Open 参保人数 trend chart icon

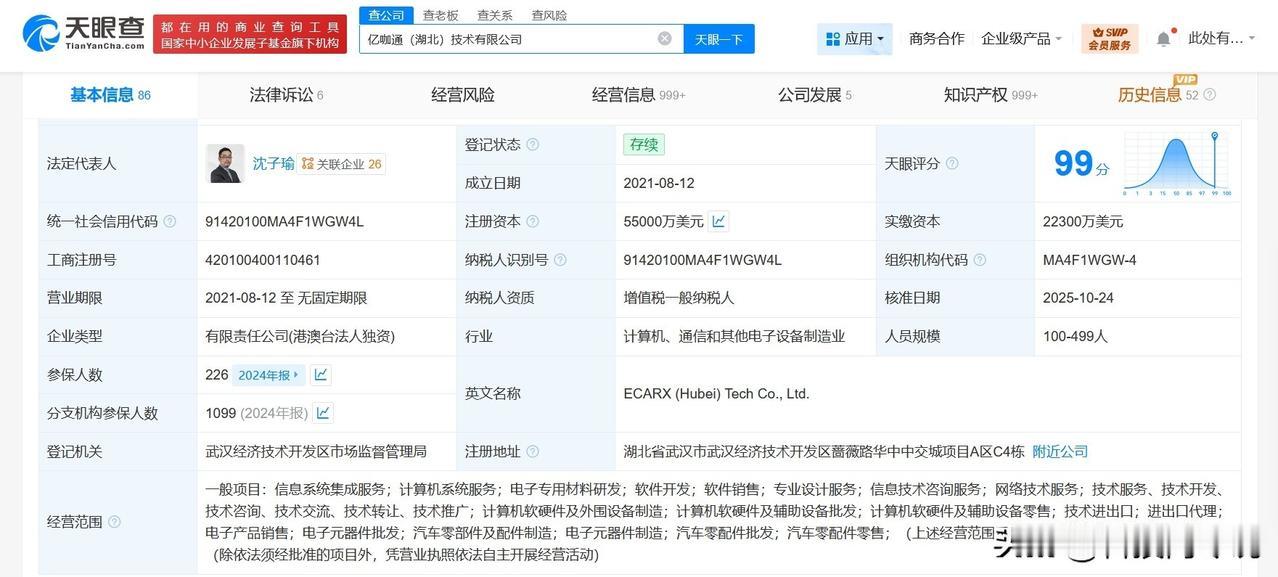pos(320,375)
